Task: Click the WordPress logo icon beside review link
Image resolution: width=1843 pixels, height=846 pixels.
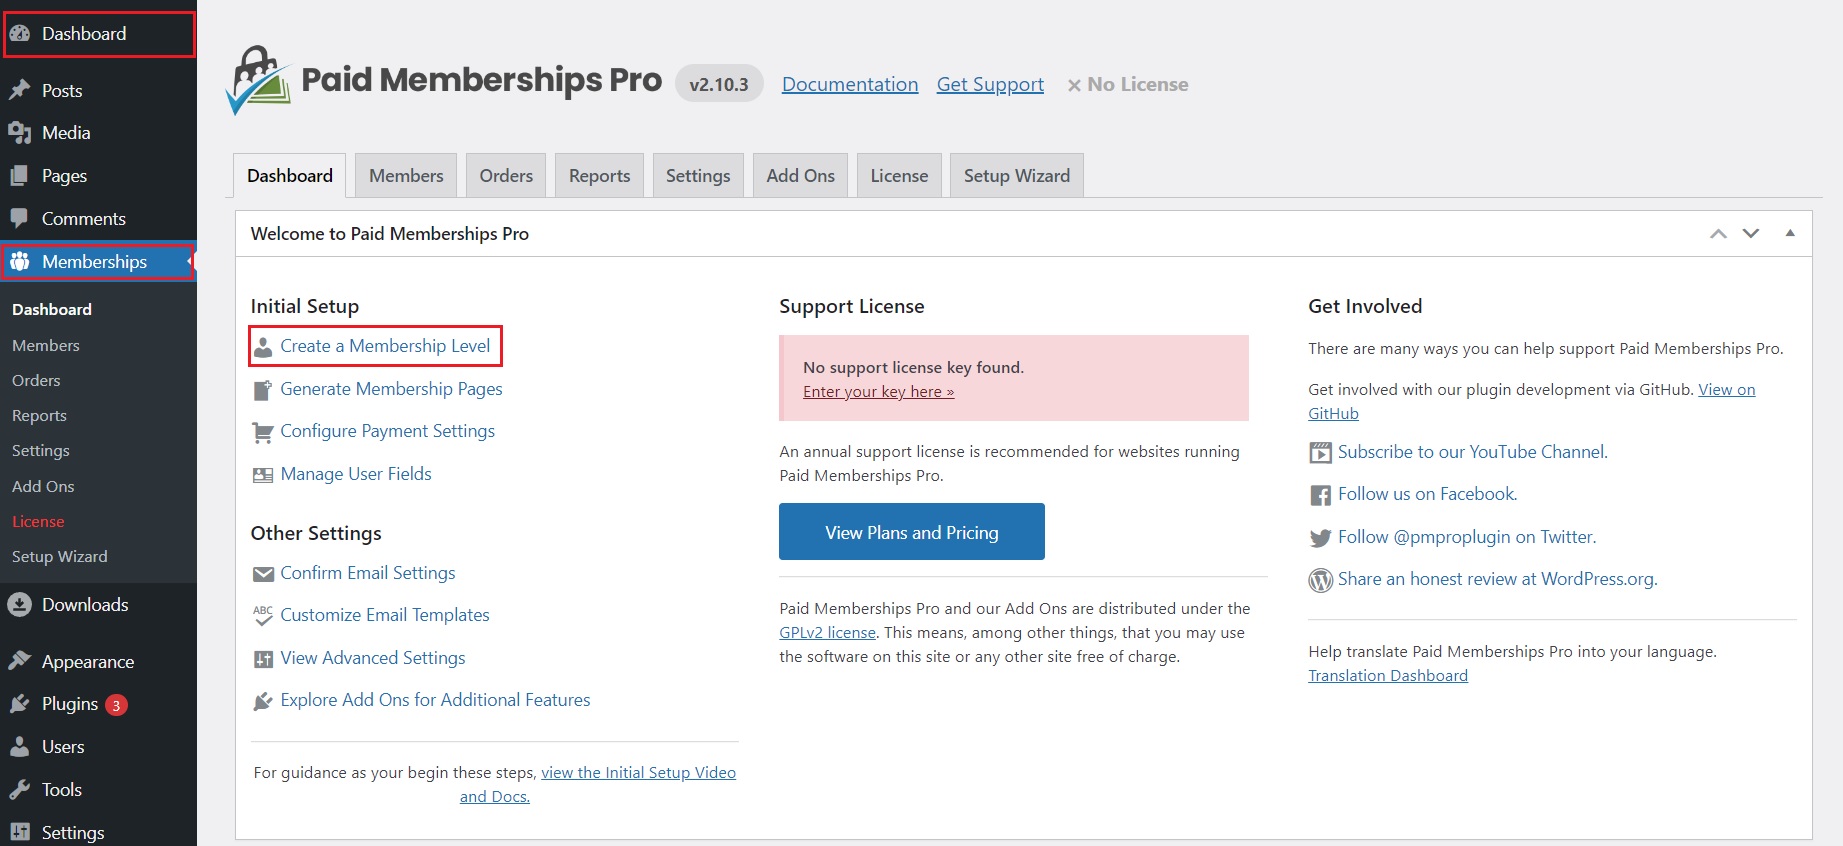Action: click(x=1320, y=580)
